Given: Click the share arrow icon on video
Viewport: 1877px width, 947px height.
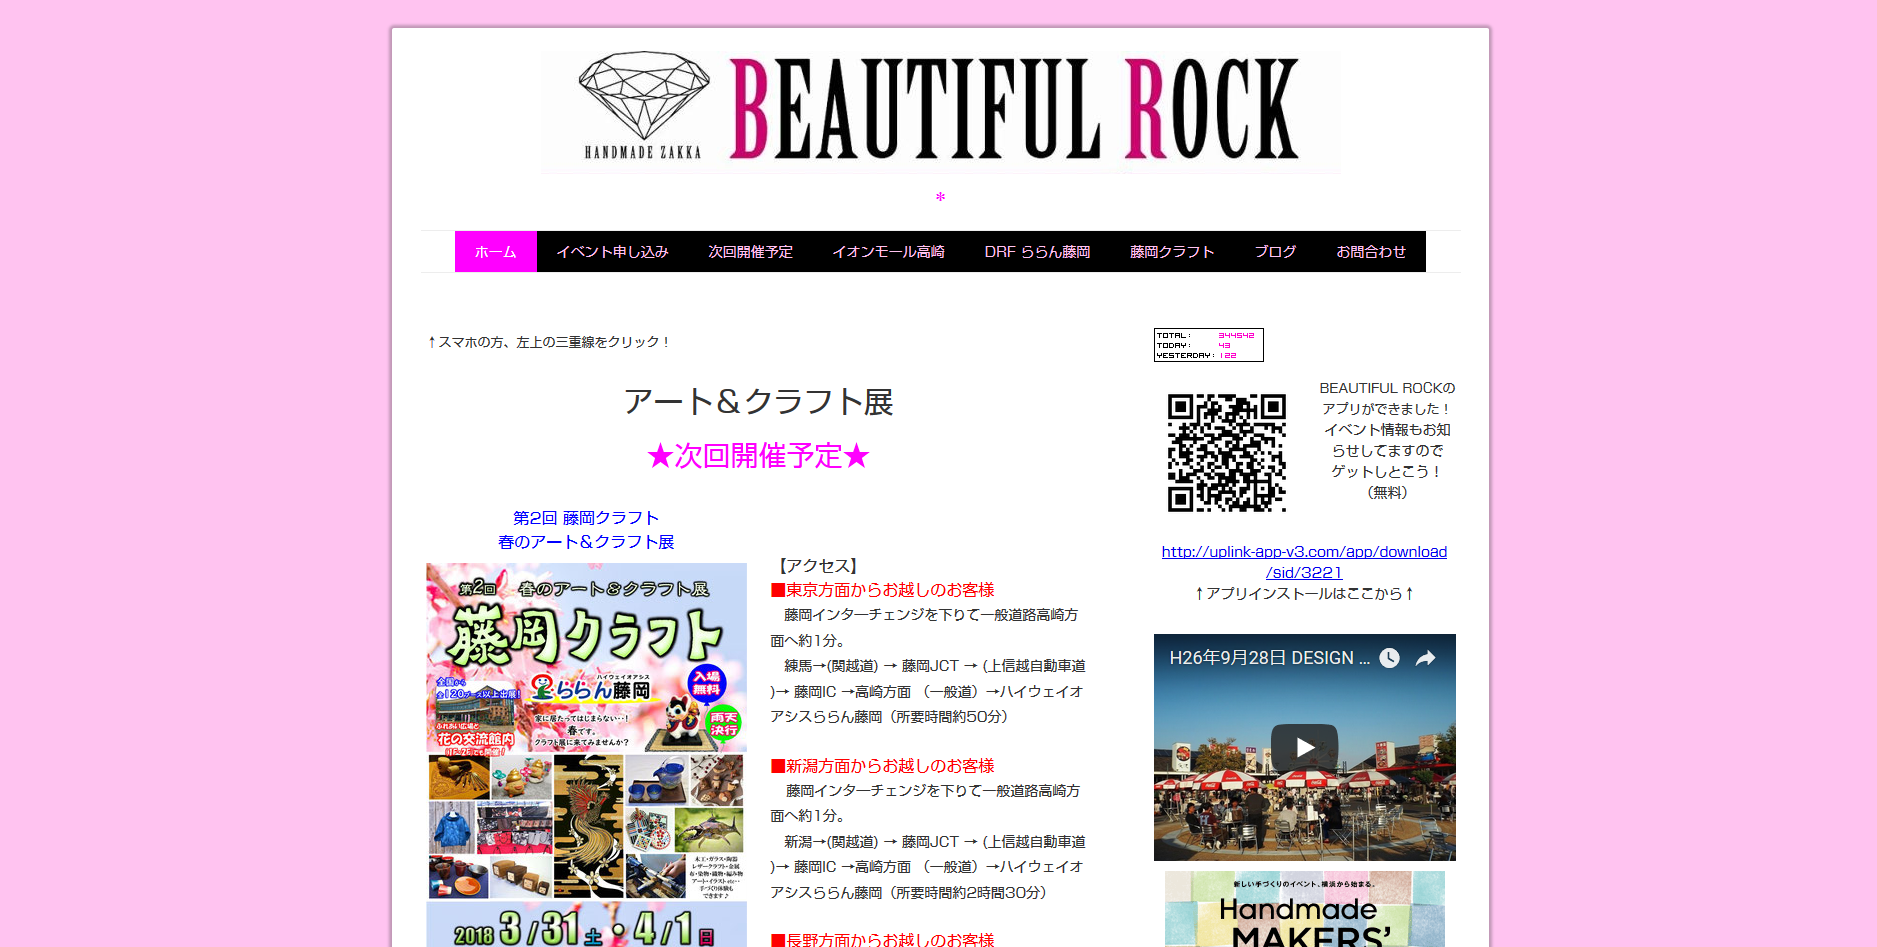Looking at the screenshot, I should [1426, 658].
